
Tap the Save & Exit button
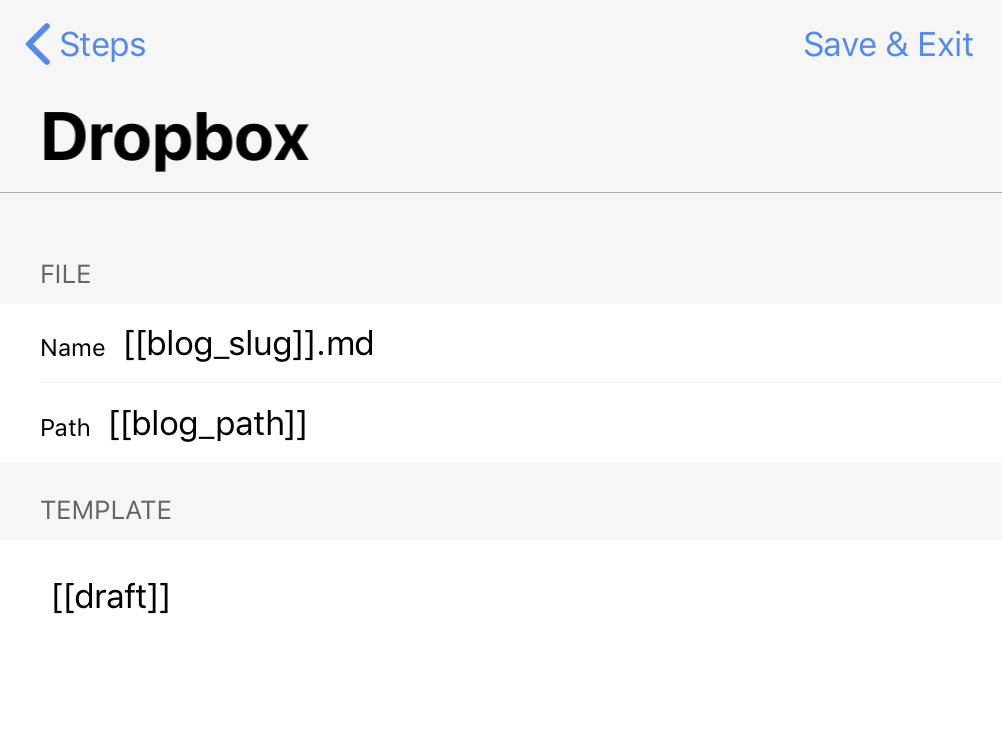(888, 45)
